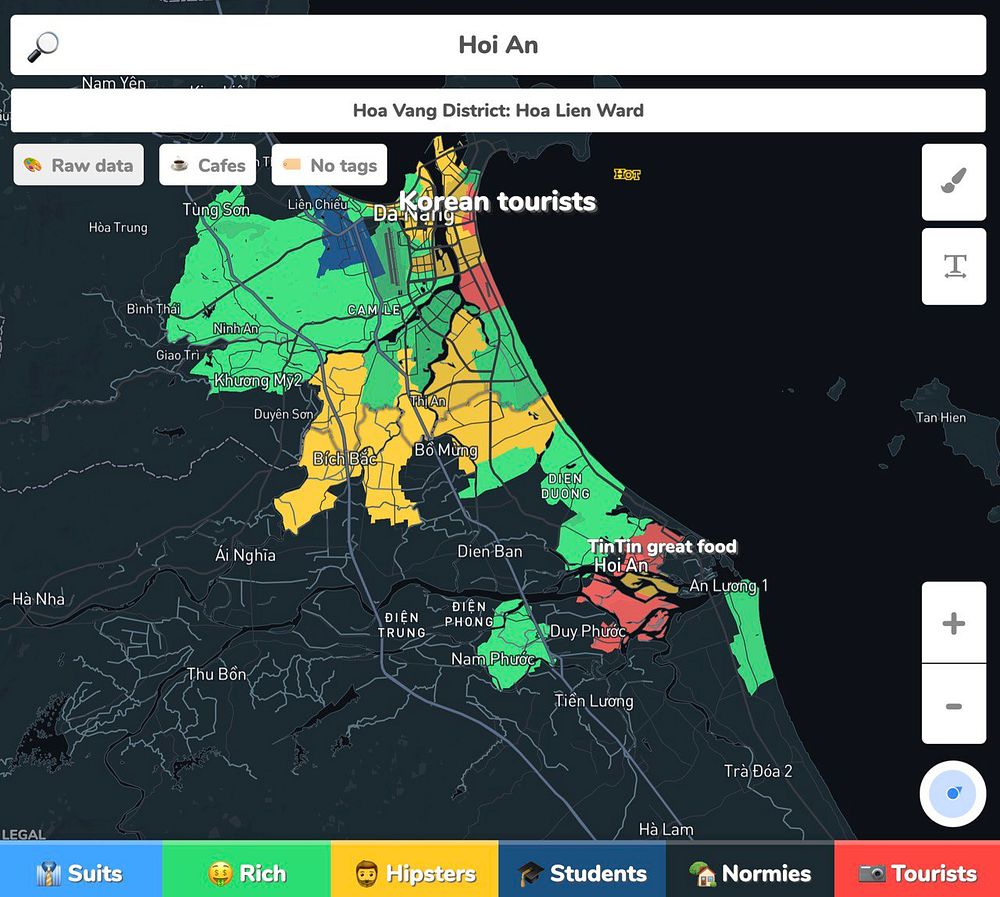Viewport: 1000px width, 897px height.
Task: Select the paintbrush drawing tool
Action: [953, 182]
